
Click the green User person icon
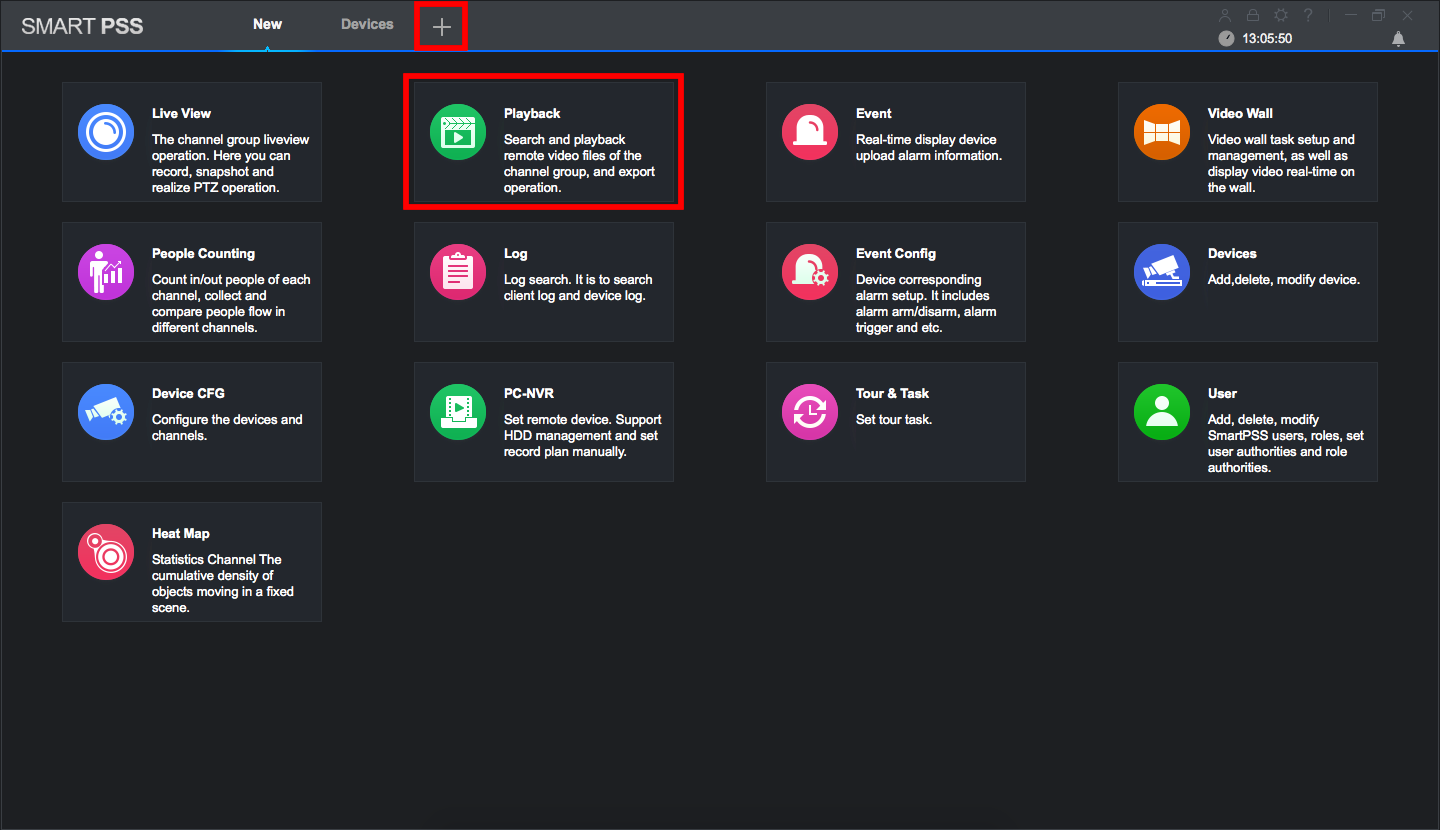click(x=1162, y=412)
